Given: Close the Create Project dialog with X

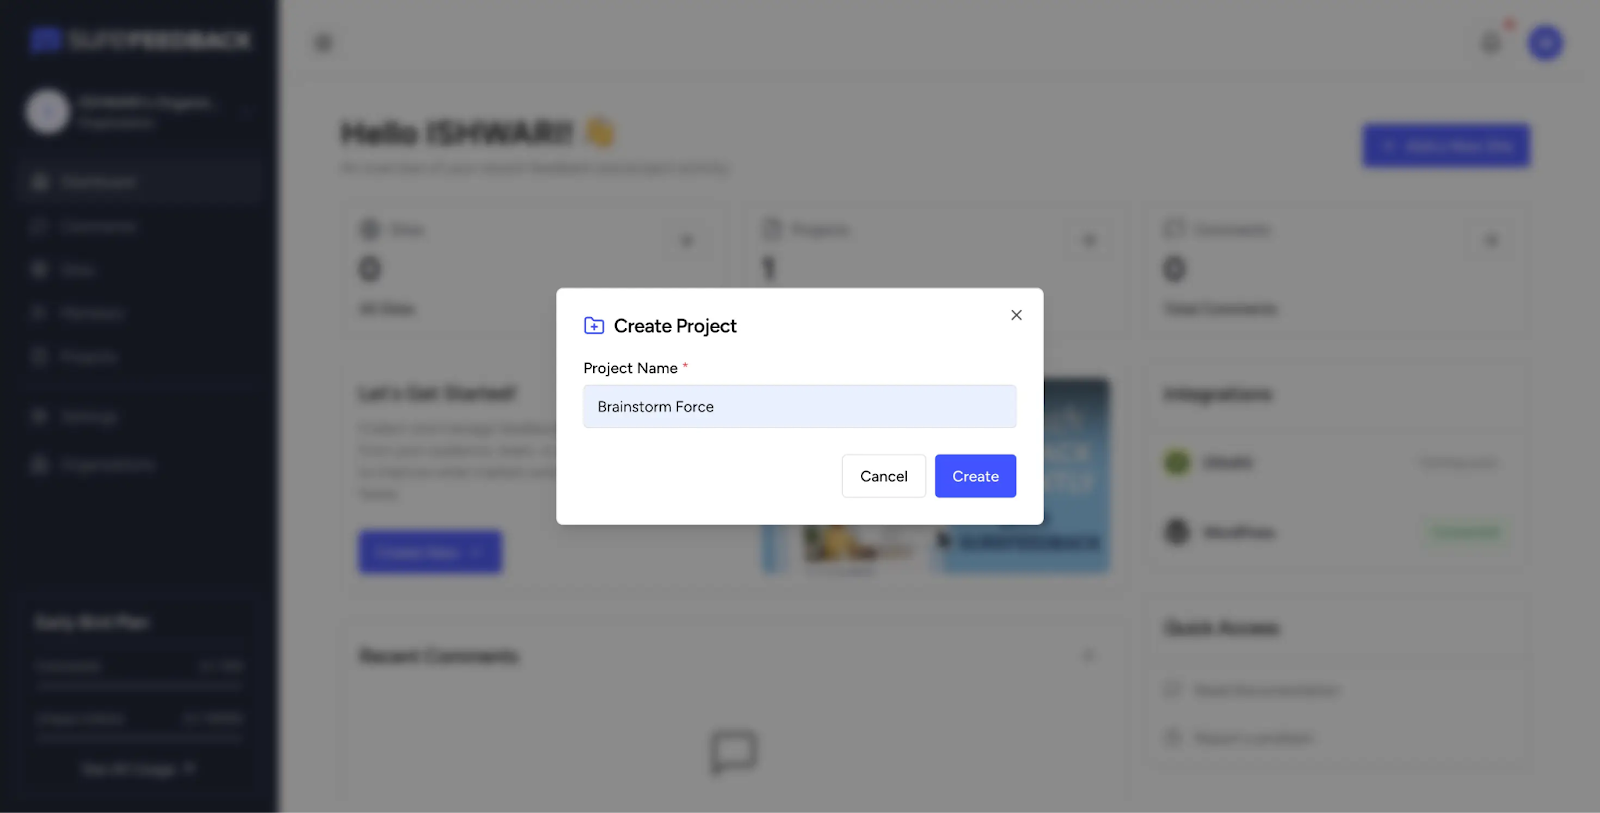Looking at the screenshot, I should (1016, 315).
